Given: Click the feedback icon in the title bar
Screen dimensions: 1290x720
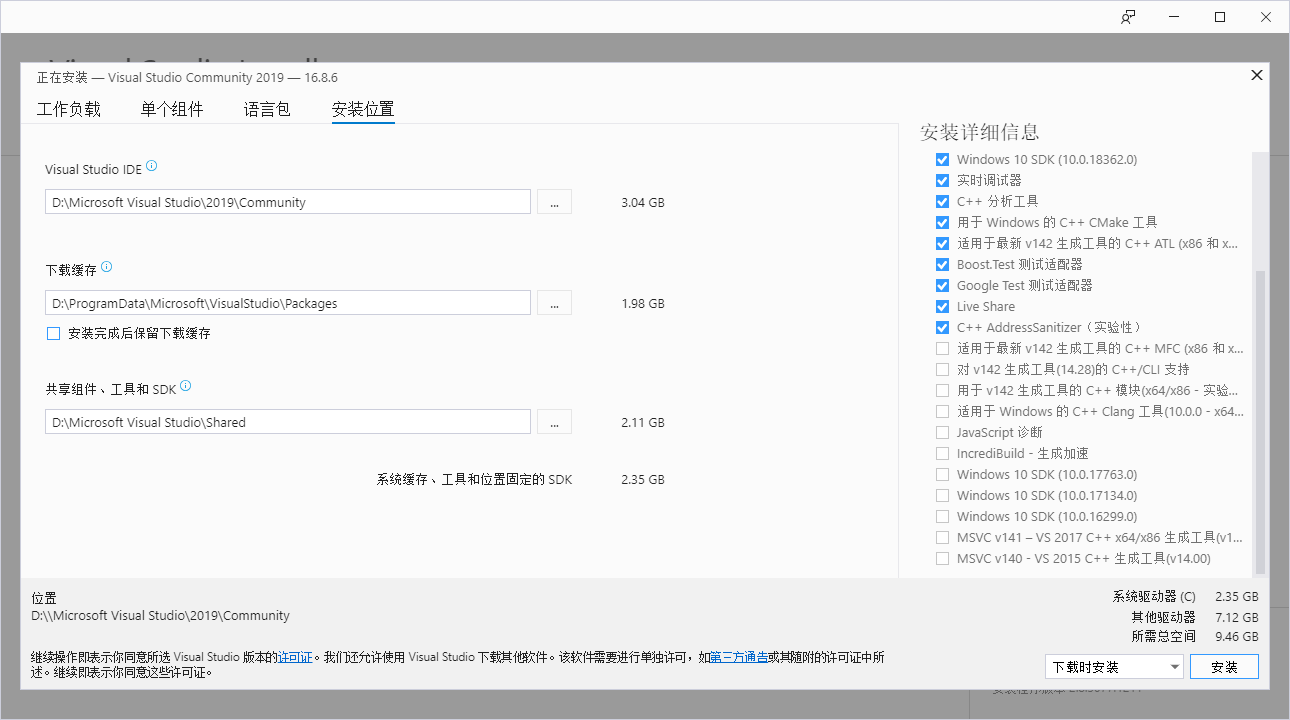Looking at the screenshot, I should pyautogui.click(x=1128, y=17).
